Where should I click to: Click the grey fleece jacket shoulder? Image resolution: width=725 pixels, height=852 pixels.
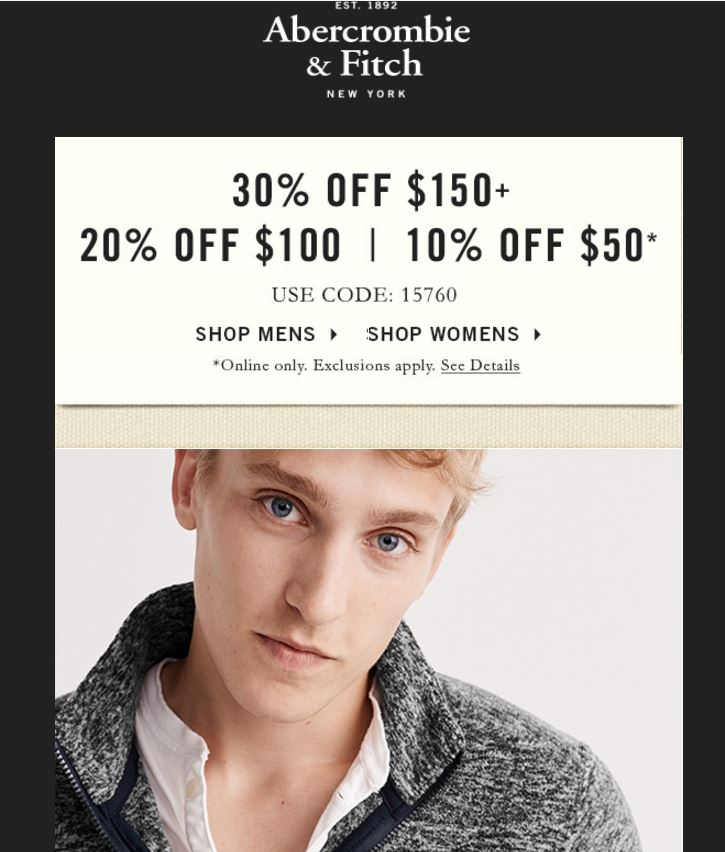click(x=543, y=761)
